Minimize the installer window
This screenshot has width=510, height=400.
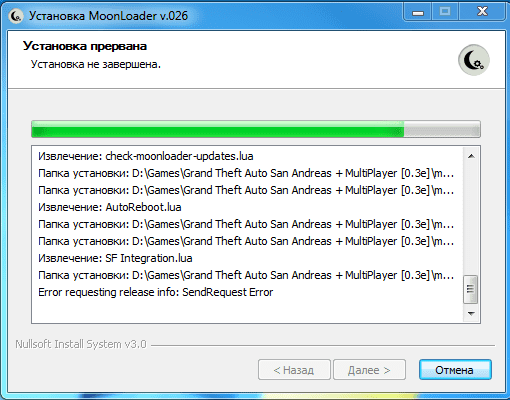418,13
